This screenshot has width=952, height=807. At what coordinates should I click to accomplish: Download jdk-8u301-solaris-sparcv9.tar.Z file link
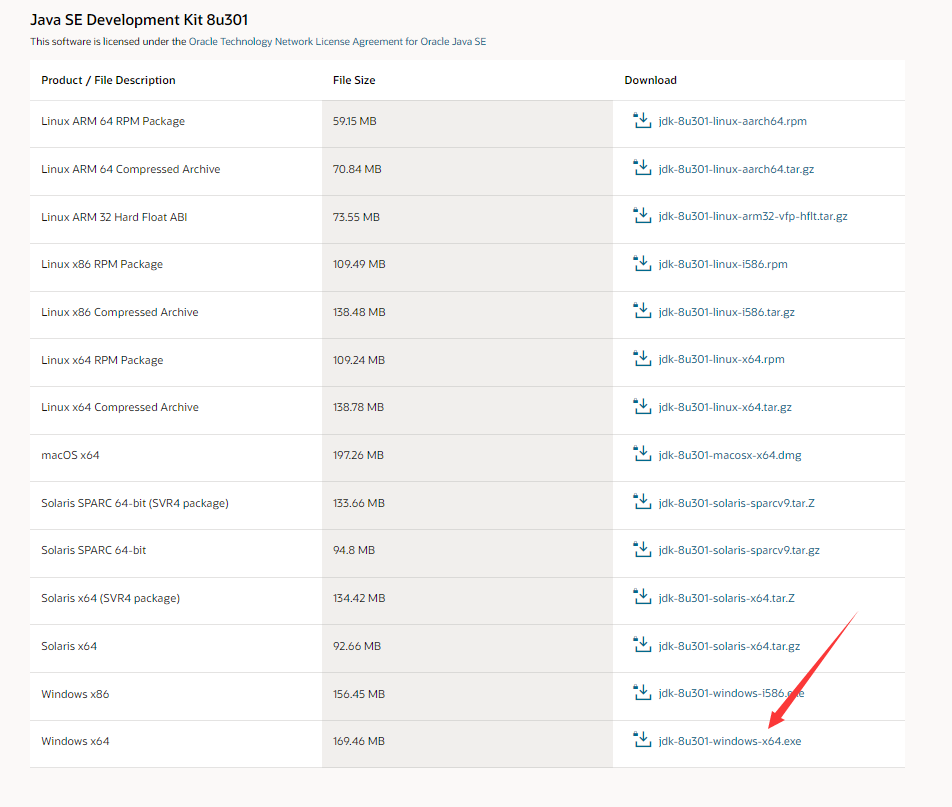[x=736, y=503]
